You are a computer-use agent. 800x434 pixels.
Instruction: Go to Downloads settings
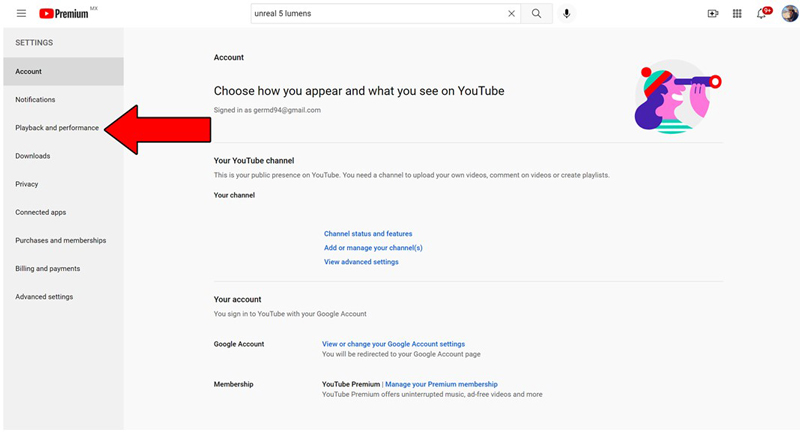[63, 156]
